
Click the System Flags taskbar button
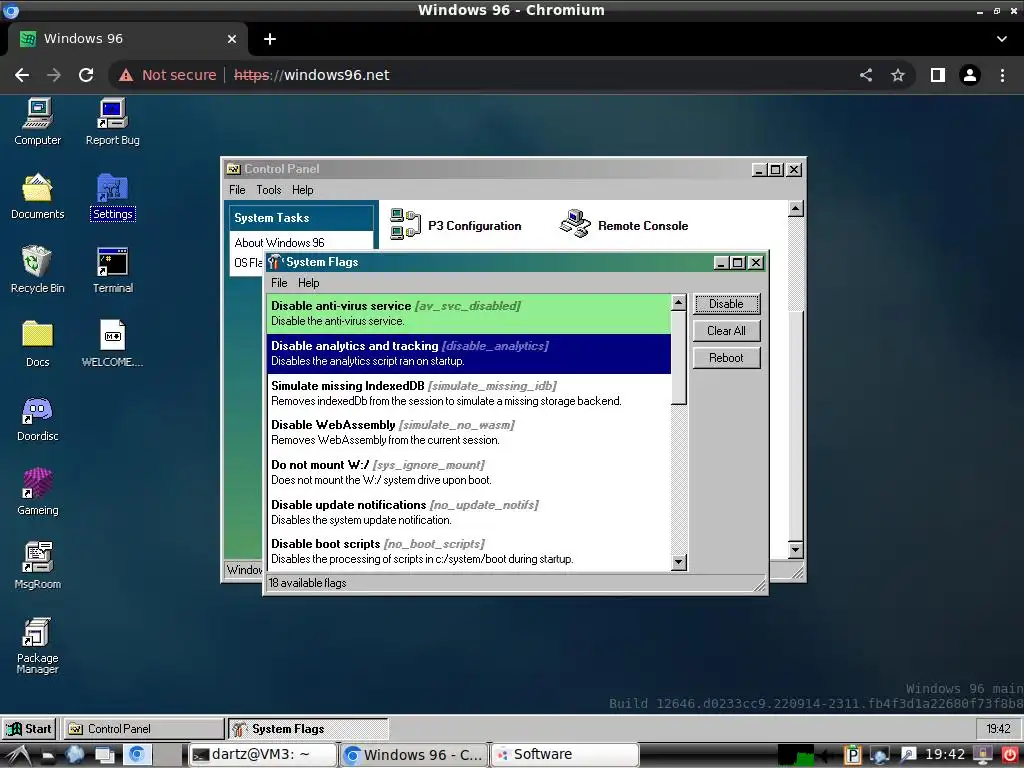pos(308,729)
